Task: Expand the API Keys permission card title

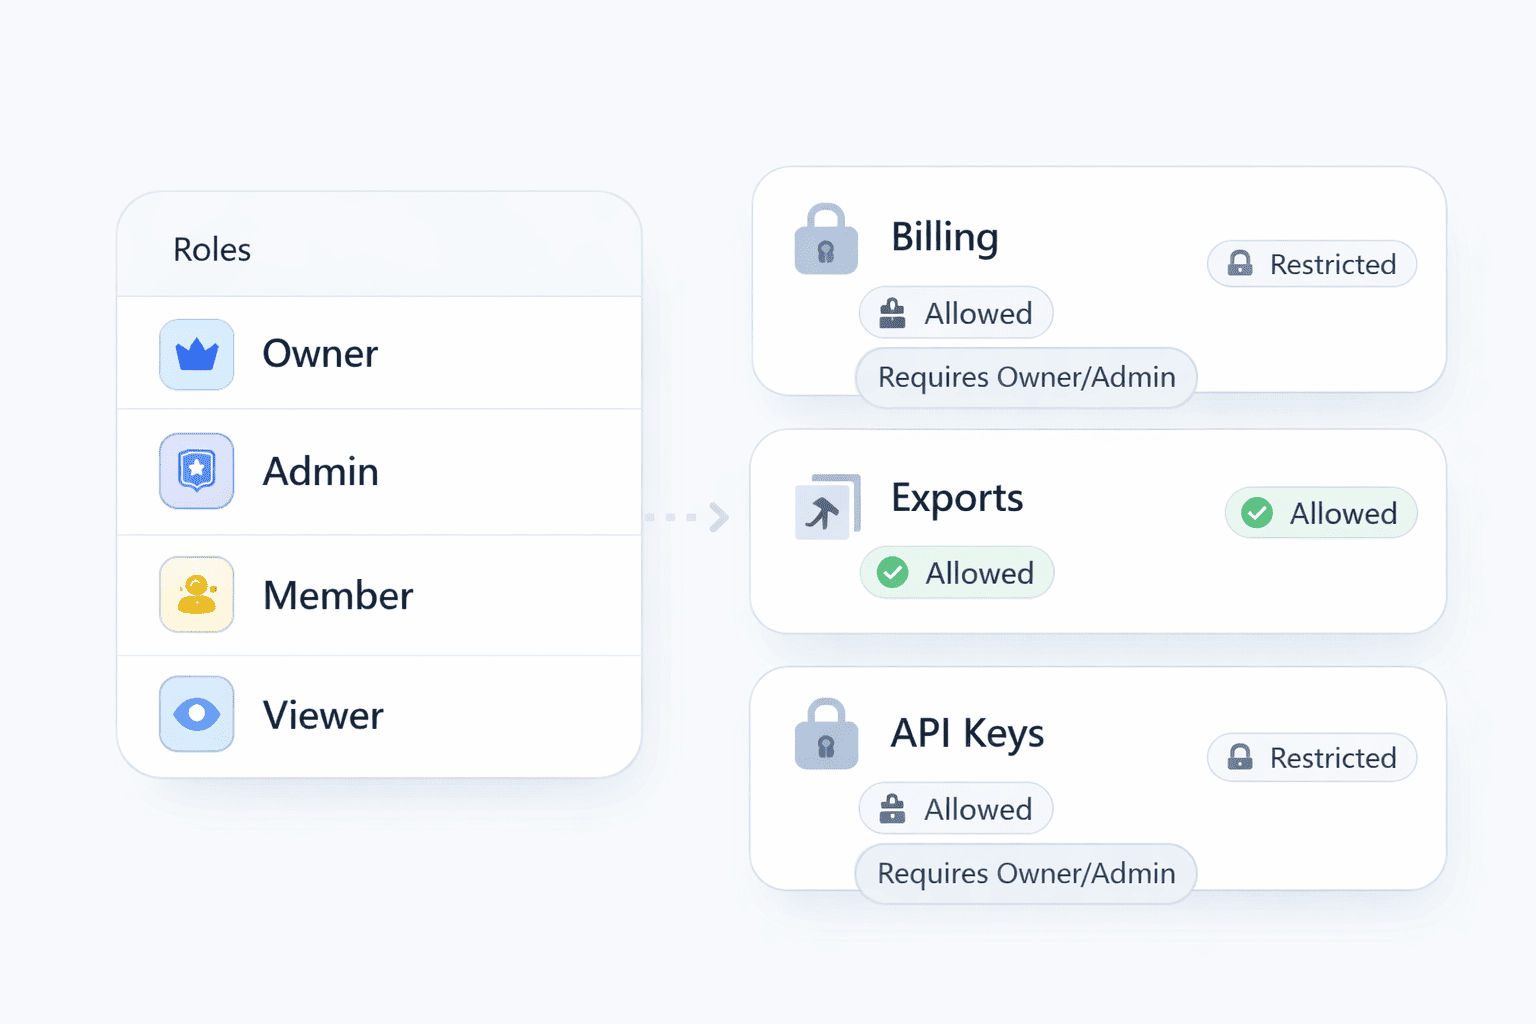Action: (x=967, y=733)
